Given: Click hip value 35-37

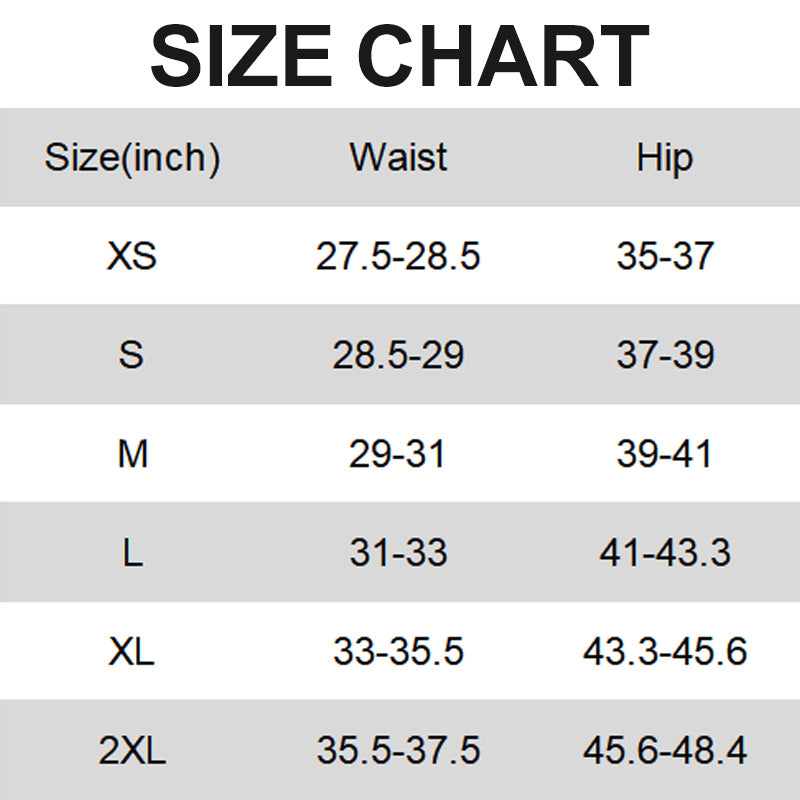Looking at the screenshot, I should [x=664, y=257].
